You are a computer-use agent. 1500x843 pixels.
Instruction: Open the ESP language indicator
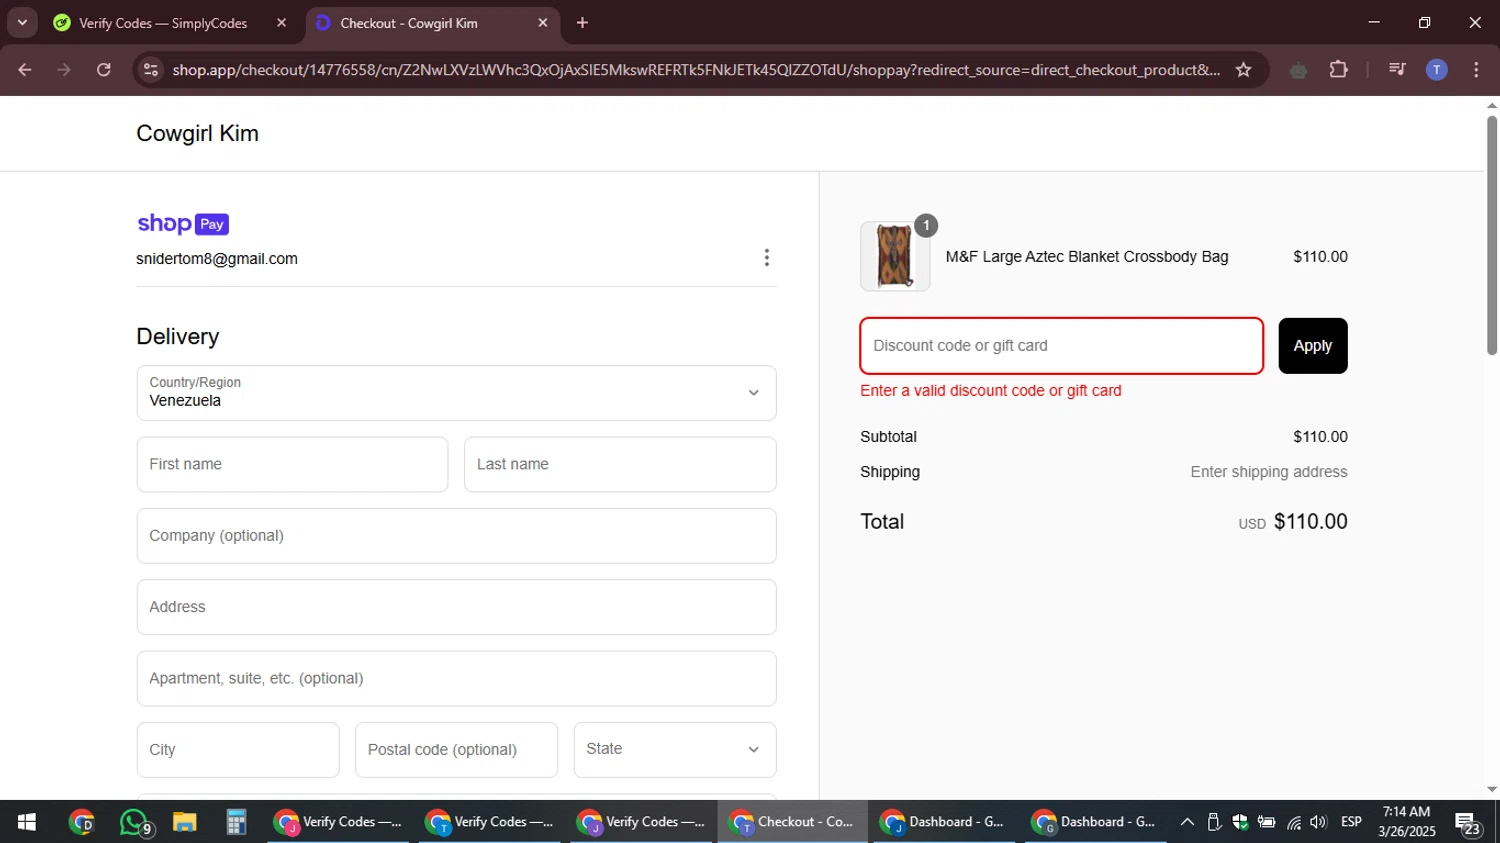pos(1351,822)
